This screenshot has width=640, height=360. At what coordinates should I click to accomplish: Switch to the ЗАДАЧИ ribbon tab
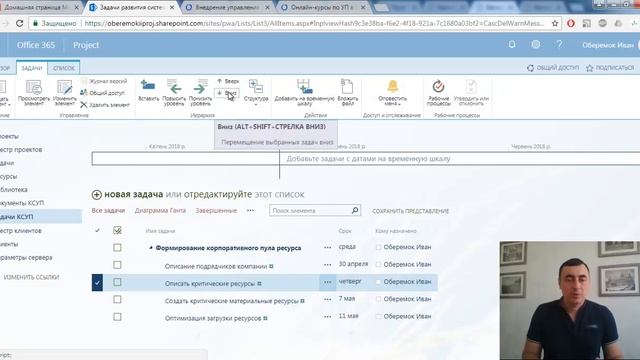pyautogui.click(x=32, y=68)
